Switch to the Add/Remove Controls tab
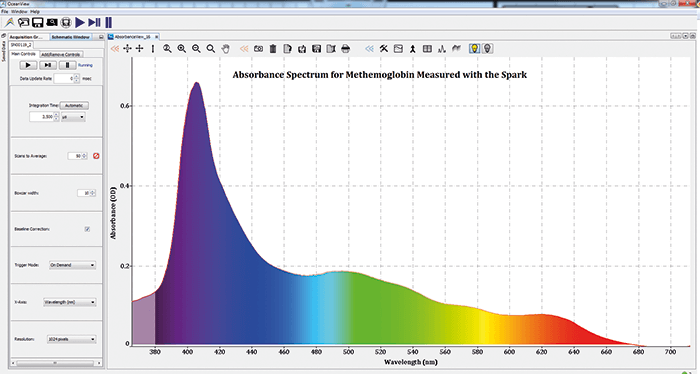 (x=61, y=54)
